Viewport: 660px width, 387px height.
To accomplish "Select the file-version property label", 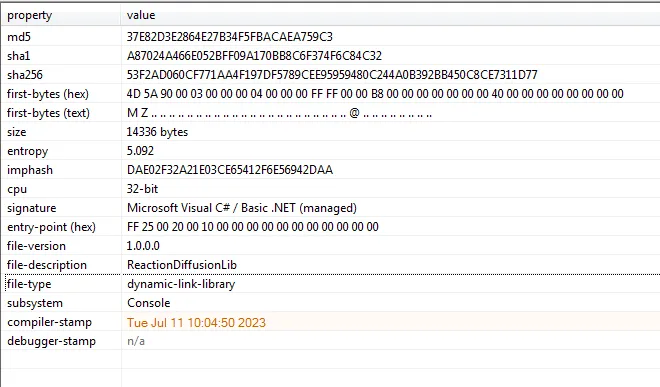I will pyautogui.click(x=36, y=246).
